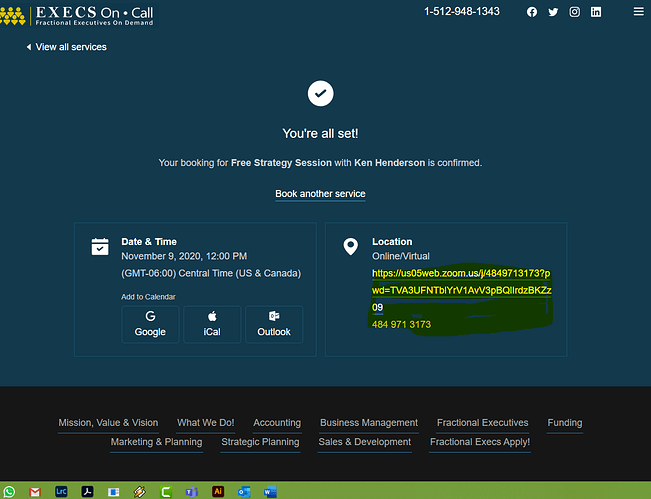Viewport: 651px width, 499px height.
Task: Open the Facebook page icon
Action: (x=532, y=12)
